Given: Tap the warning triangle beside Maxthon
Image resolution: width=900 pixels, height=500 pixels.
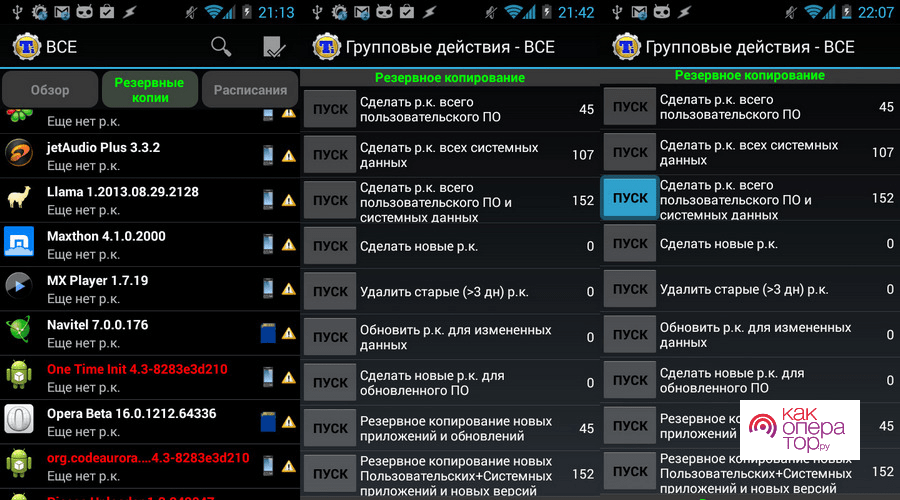Looking at the screenshot, I should 288,244.
